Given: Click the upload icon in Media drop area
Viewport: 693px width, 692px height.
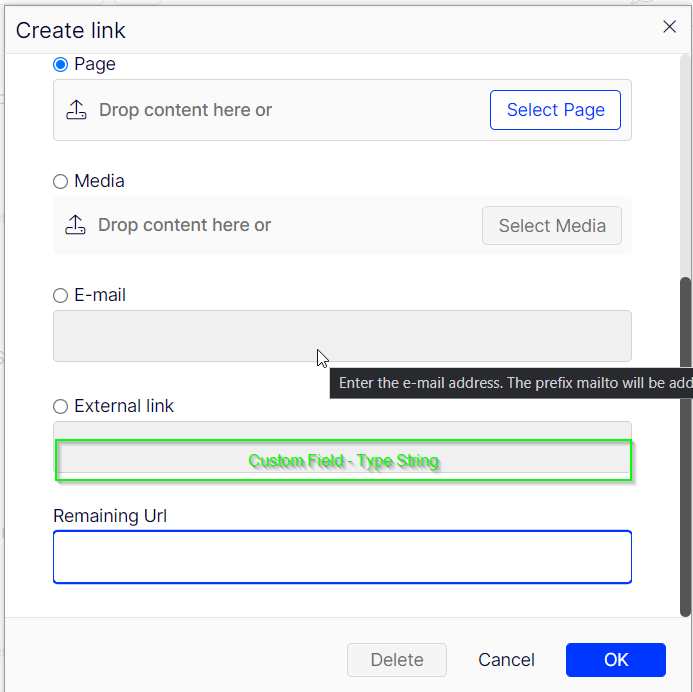Looking at the screenshot, I should click(76, 225).
